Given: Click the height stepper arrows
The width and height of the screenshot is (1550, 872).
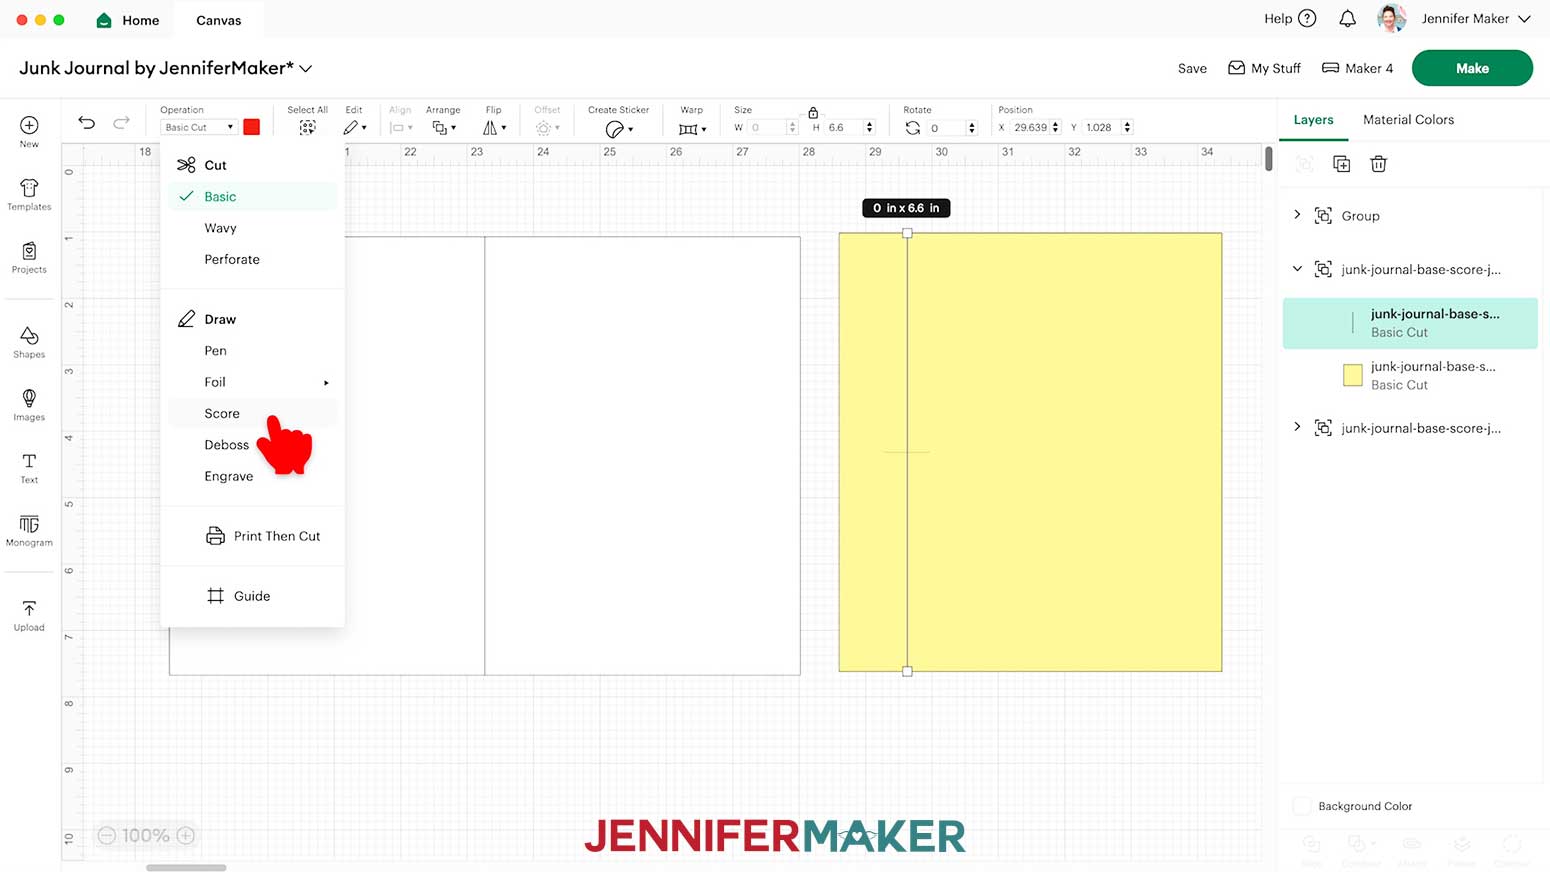Looking at the screenshot, I should (869, 127).
